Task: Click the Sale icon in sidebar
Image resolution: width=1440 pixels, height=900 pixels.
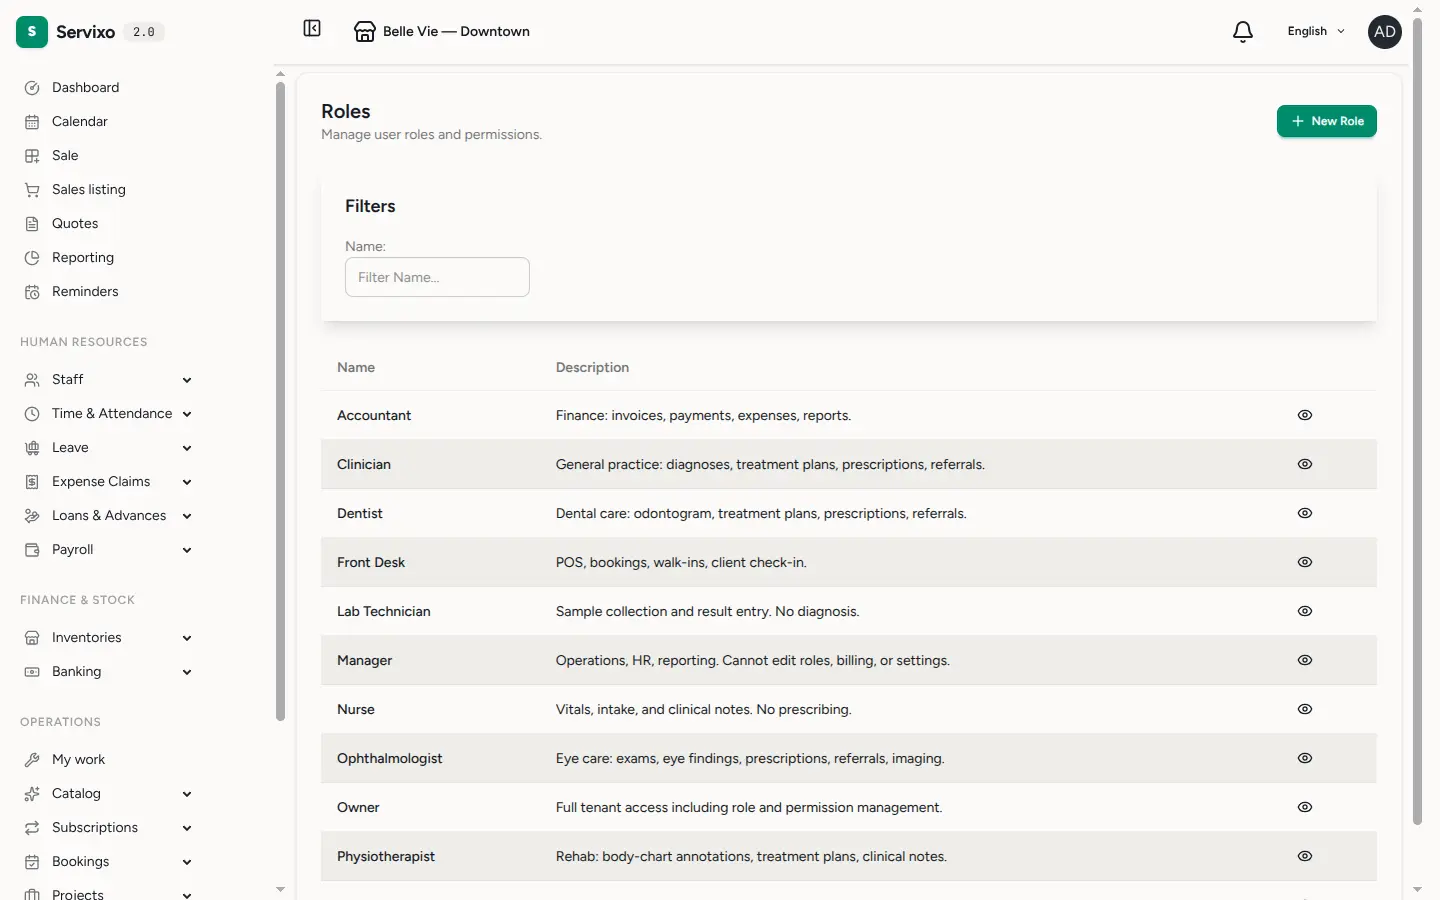Action: click(x=32, y=156)
